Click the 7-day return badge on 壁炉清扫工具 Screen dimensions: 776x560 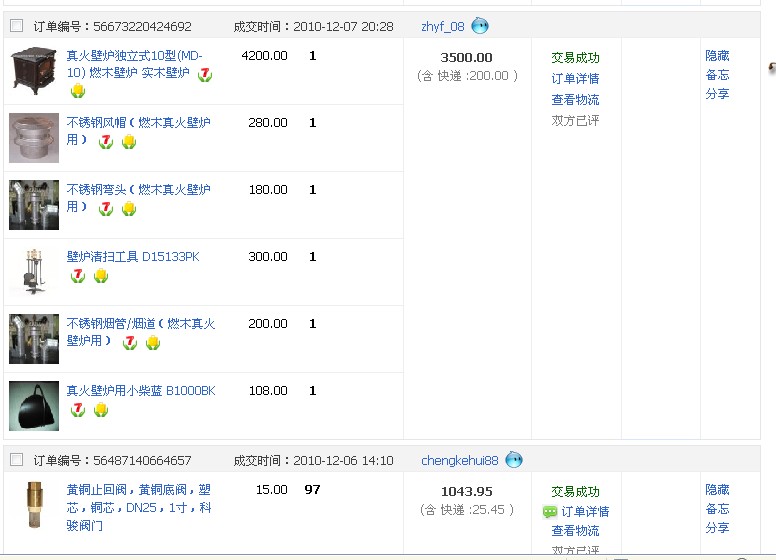point(78,276)
